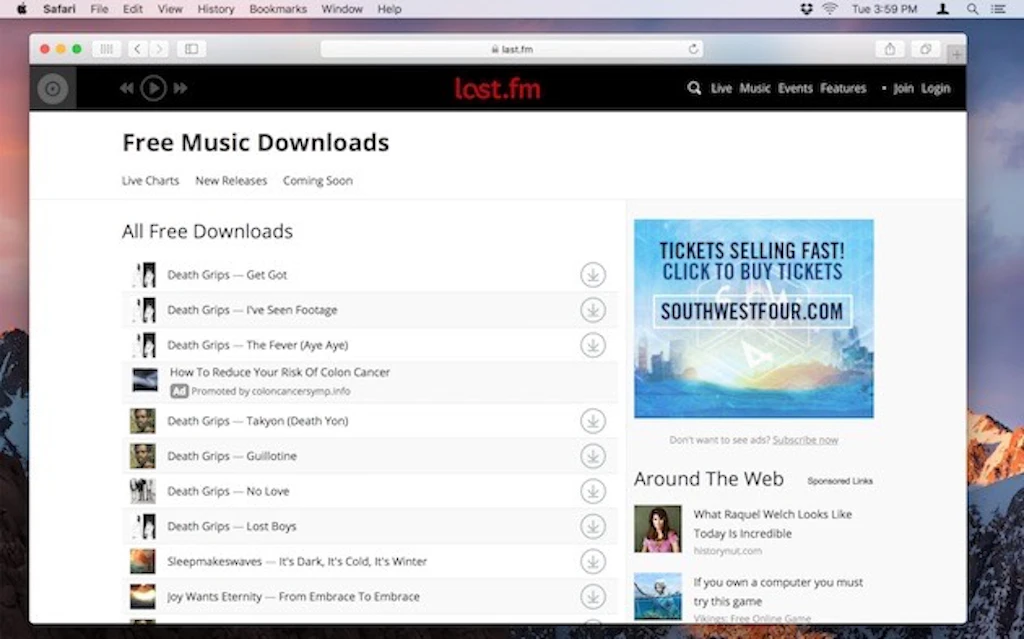
Task: Open the user account menu icon
Action: [943, 9]
